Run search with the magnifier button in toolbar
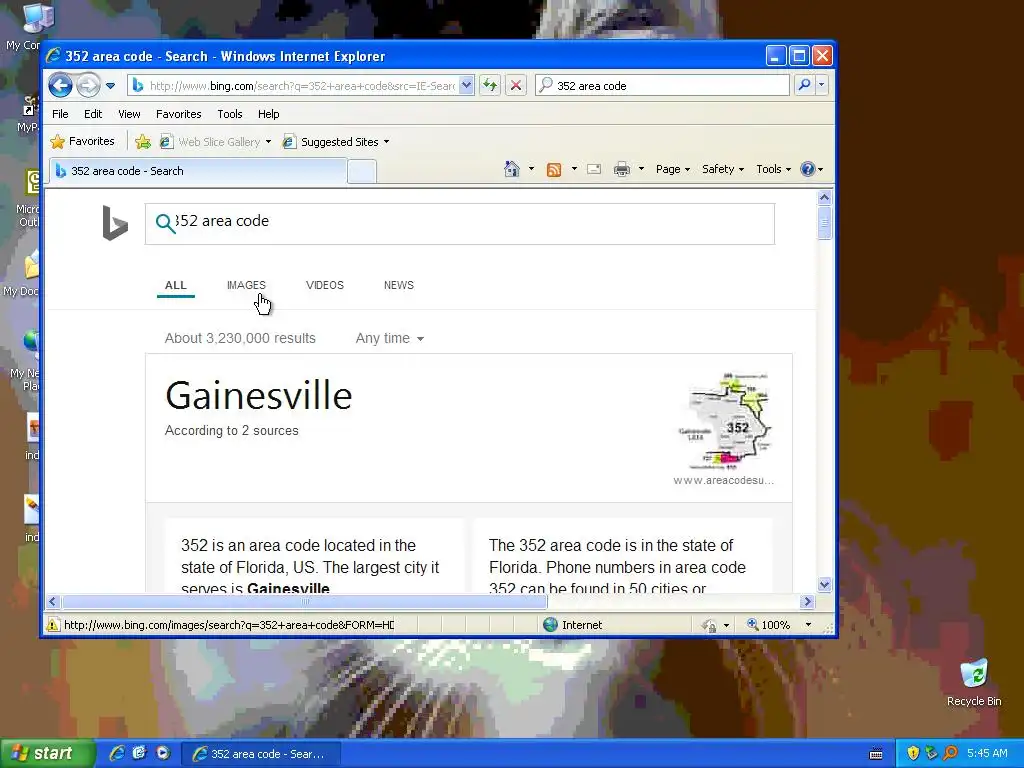Viewport: 1024px width, 768px height. pos(805,85)
